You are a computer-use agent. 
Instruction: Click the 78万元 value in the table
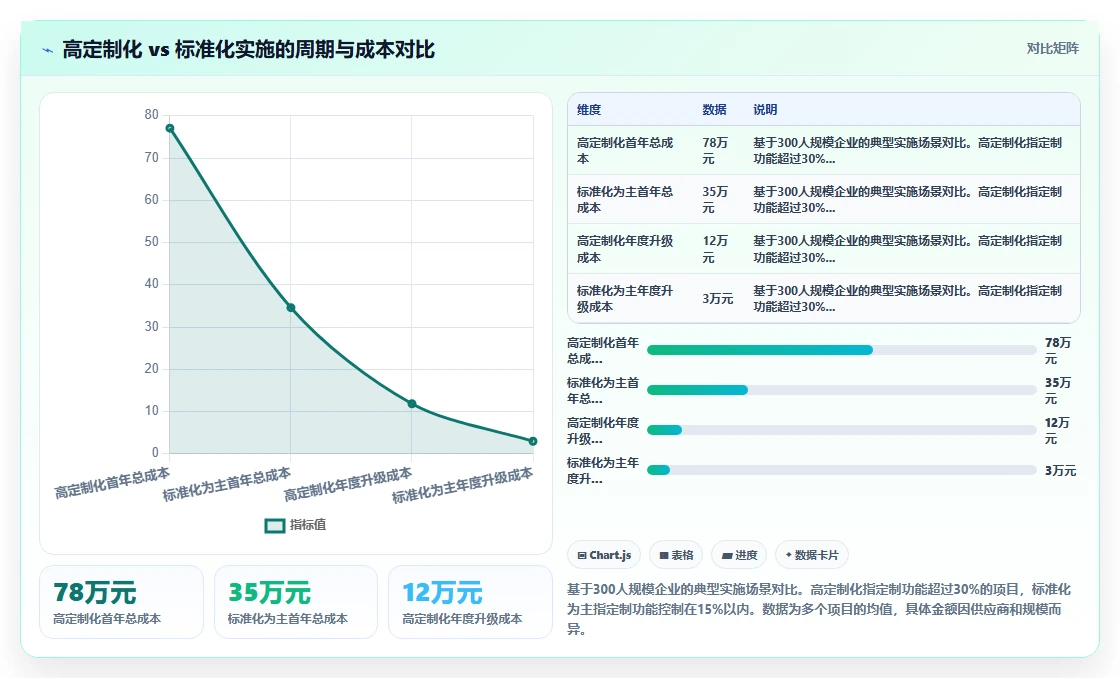click(x=715, y=151)
